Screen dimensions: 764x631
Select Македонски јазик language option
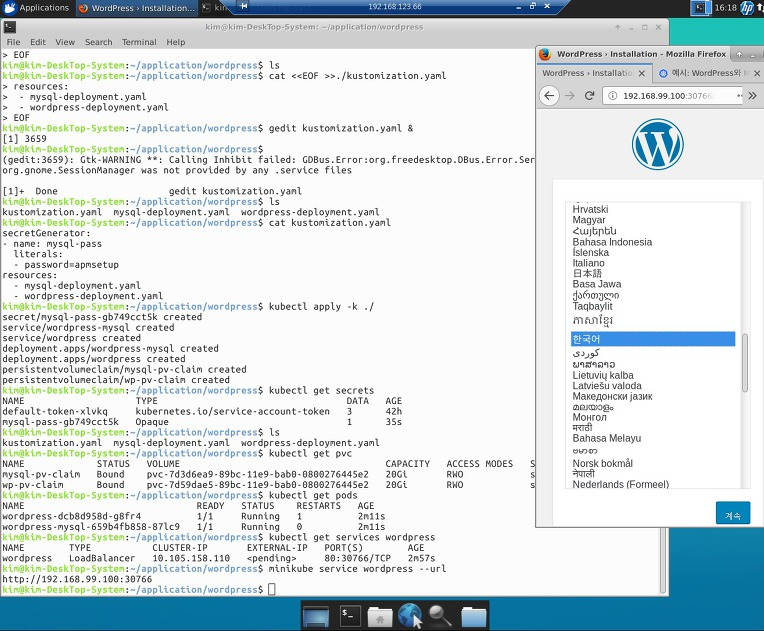pyautogui.click(x=612, y=396)
